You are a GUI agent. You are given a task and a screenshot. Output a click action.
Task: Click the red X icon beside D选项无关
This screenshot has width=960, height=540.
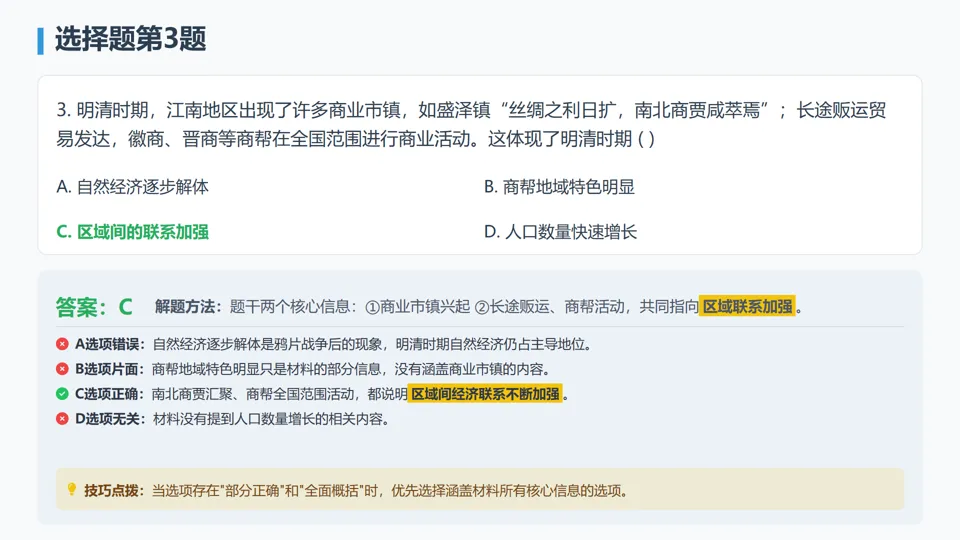(62, 419)
